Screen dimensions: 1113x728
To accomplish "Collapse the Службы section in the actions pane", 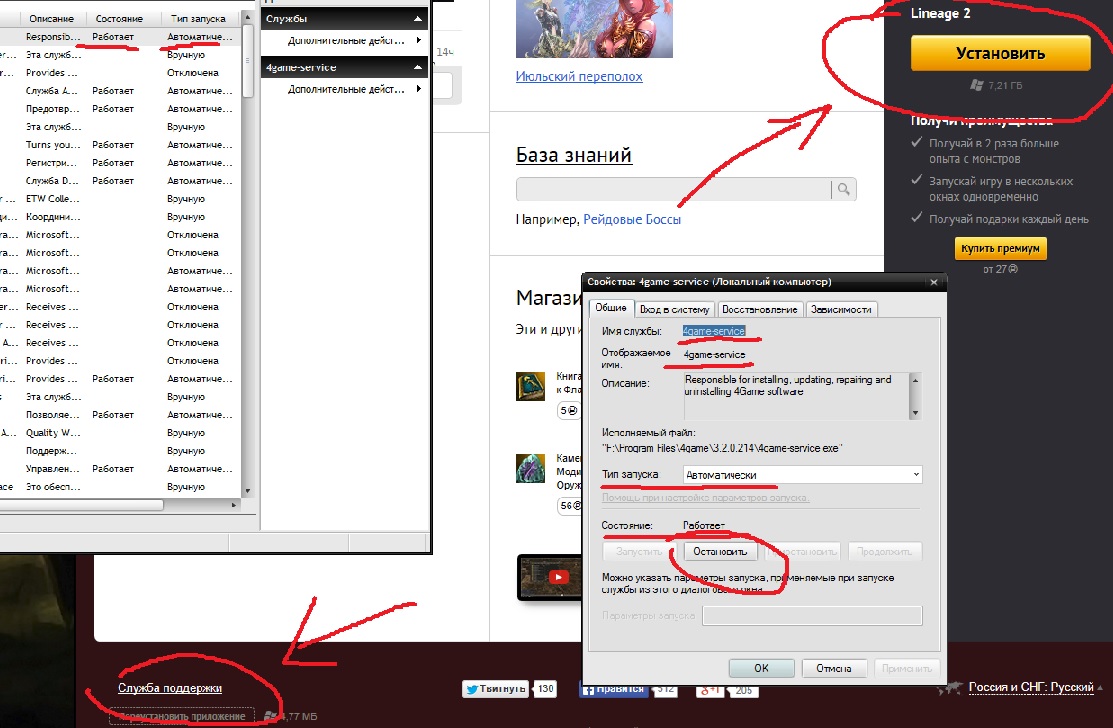I will pos(418,18).
